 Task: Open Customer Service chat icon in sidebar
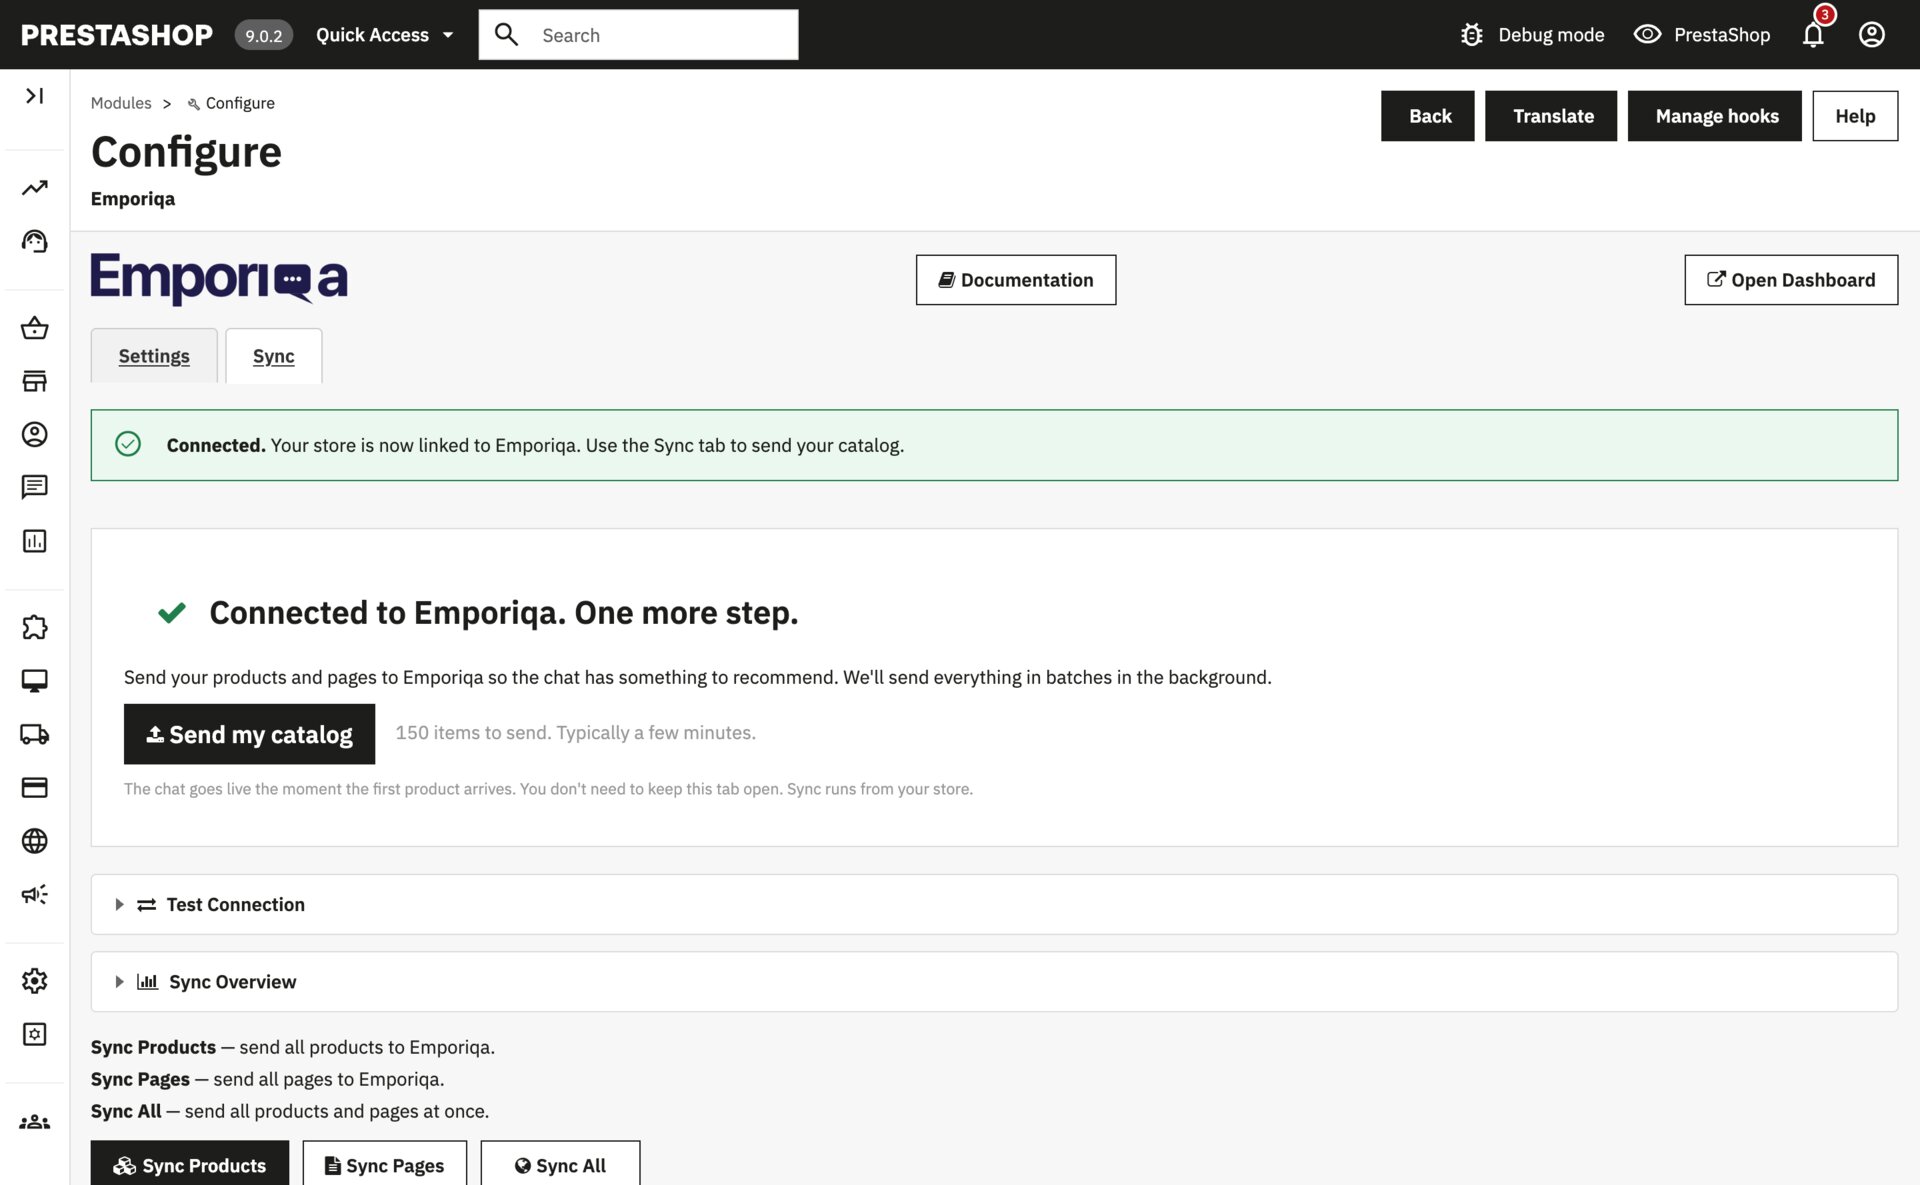34,487
